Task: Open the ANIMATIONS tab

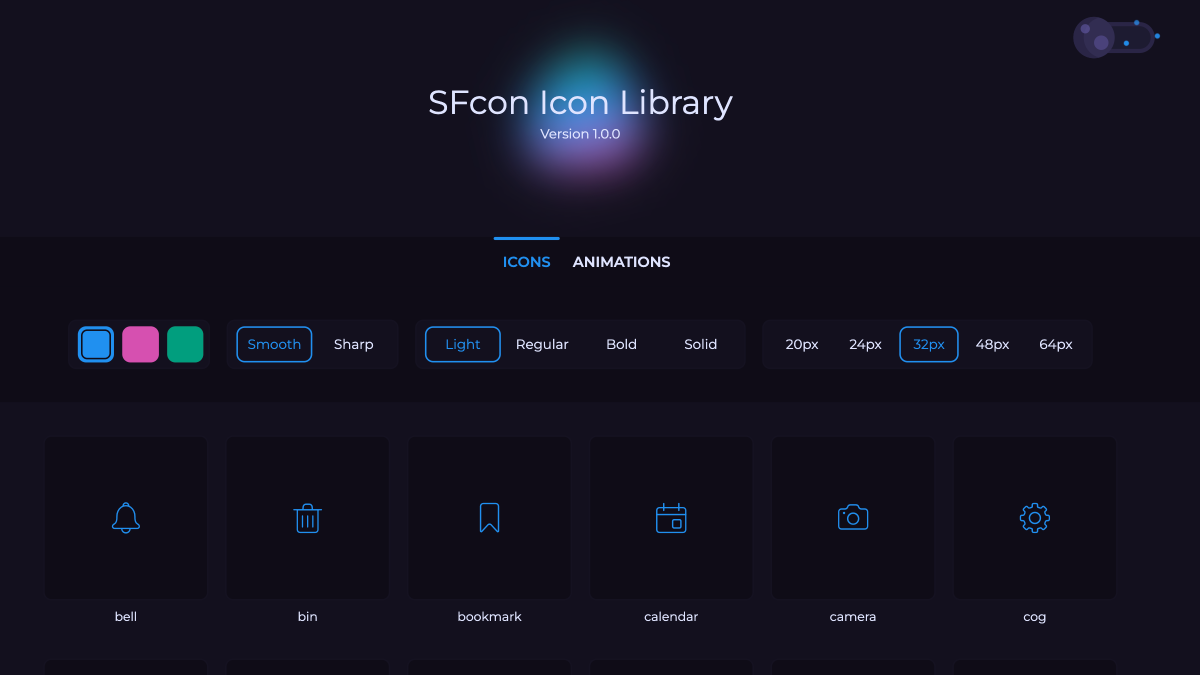Action: coord(622,262)
